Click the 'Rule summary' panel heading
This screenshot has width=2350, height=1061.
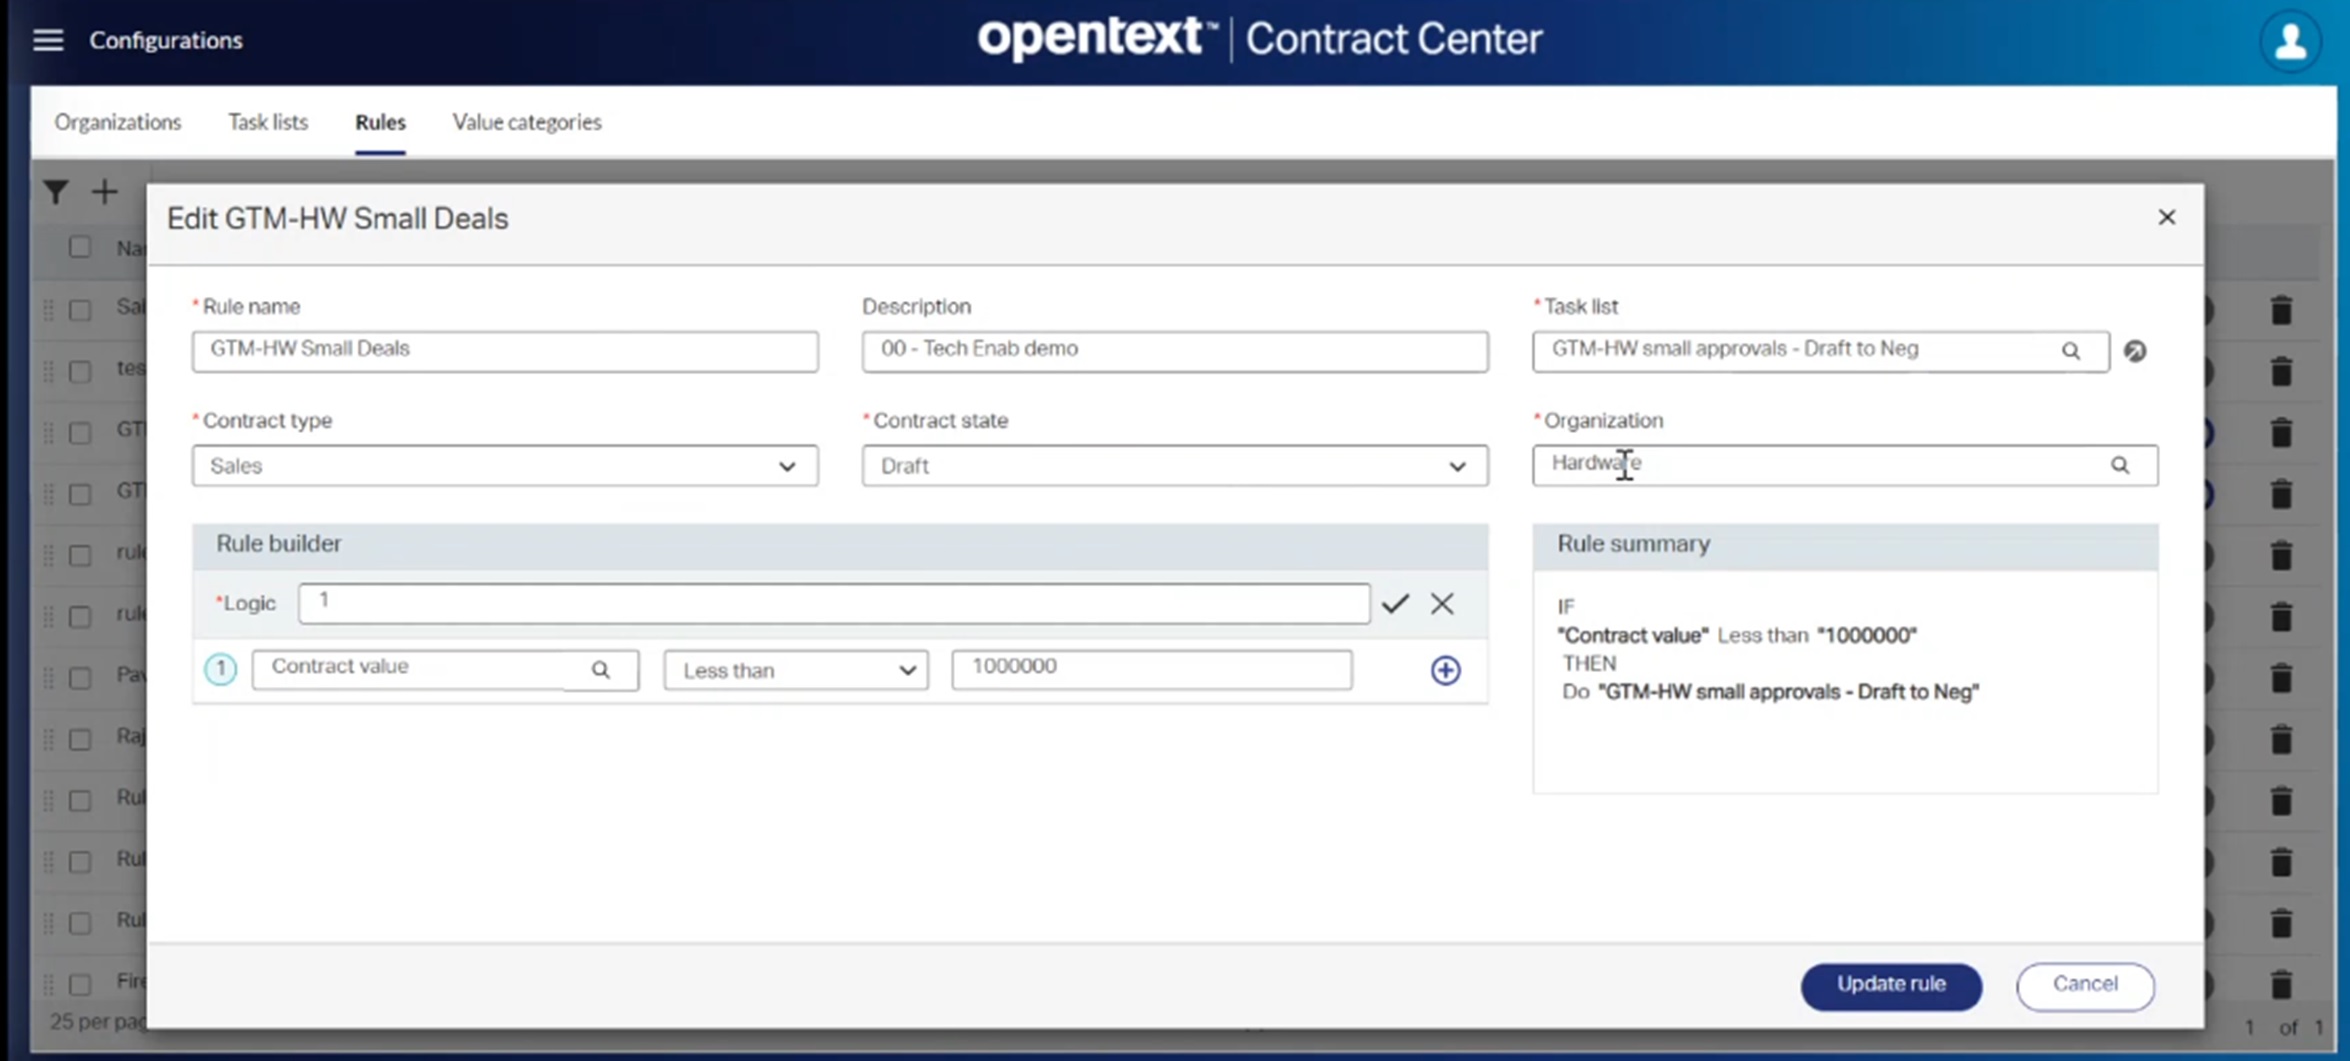coord(1633,544)
